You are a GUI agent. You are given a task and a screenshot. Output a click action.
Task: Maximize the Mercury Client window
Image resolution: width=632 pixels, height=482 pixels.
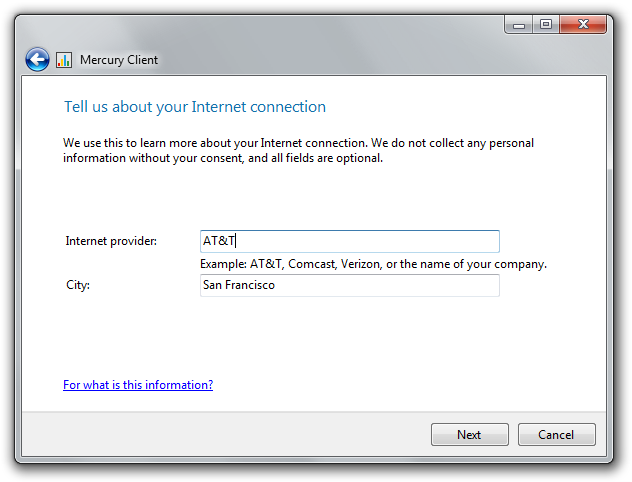(546, 25)
